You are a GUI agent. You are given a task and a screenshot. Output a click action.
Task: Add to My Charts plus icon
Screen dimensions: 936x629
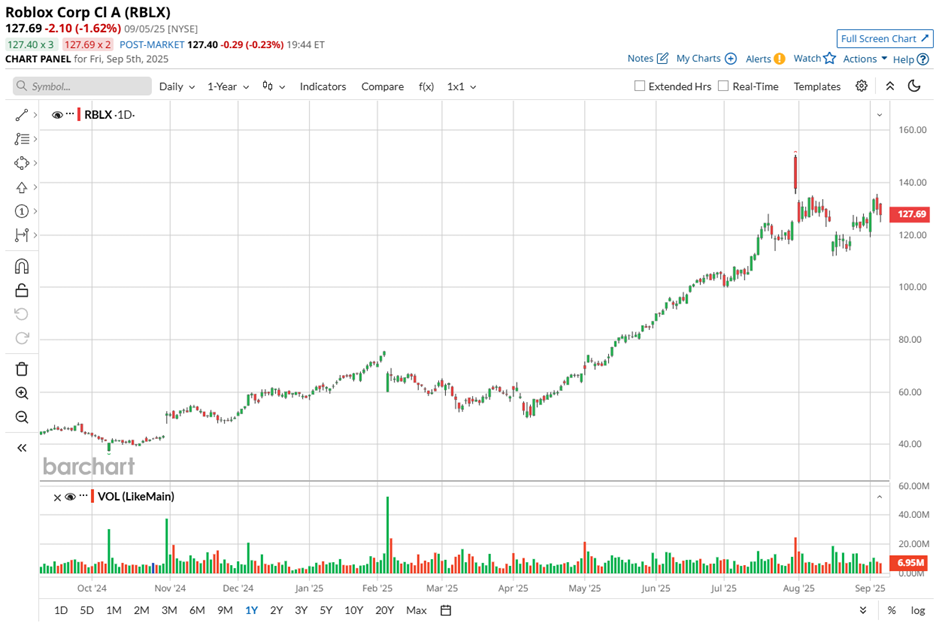pyautogui.click(x=731, y=58)
